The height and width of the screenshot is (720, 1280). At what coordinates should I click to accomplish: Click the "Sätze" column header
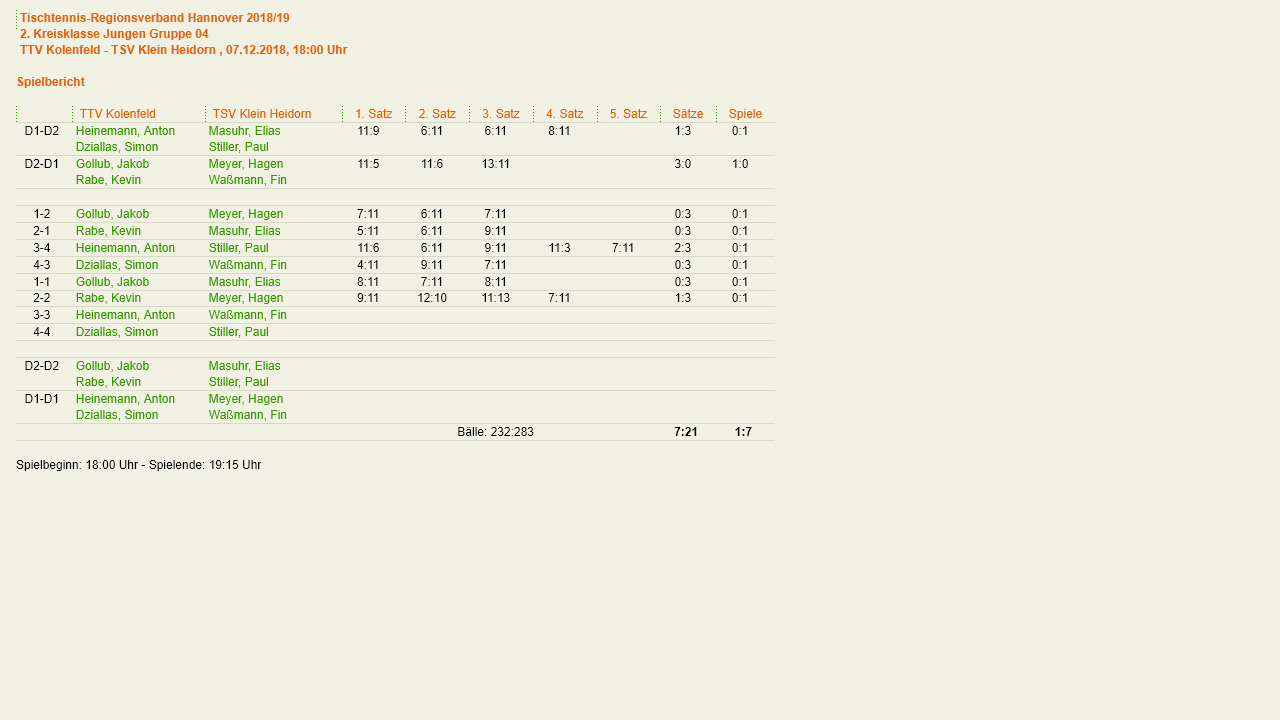[x=688, y=114]
